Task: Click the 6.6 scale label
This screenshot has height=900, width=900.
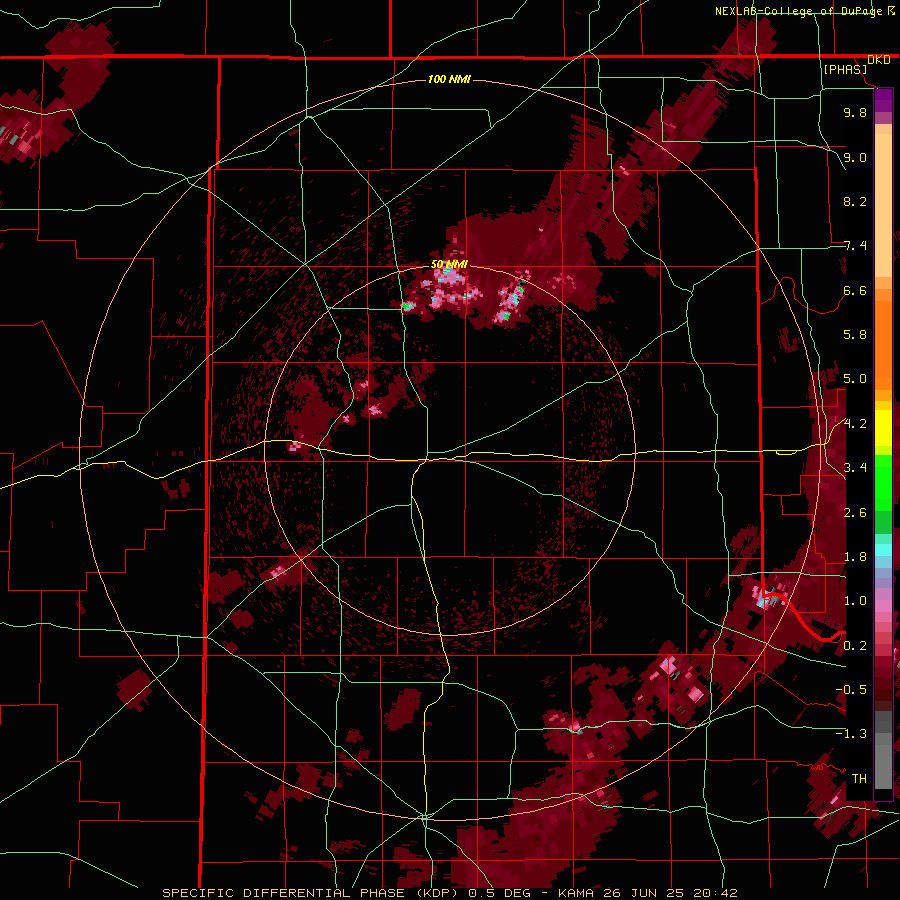Action: (855, 290)
